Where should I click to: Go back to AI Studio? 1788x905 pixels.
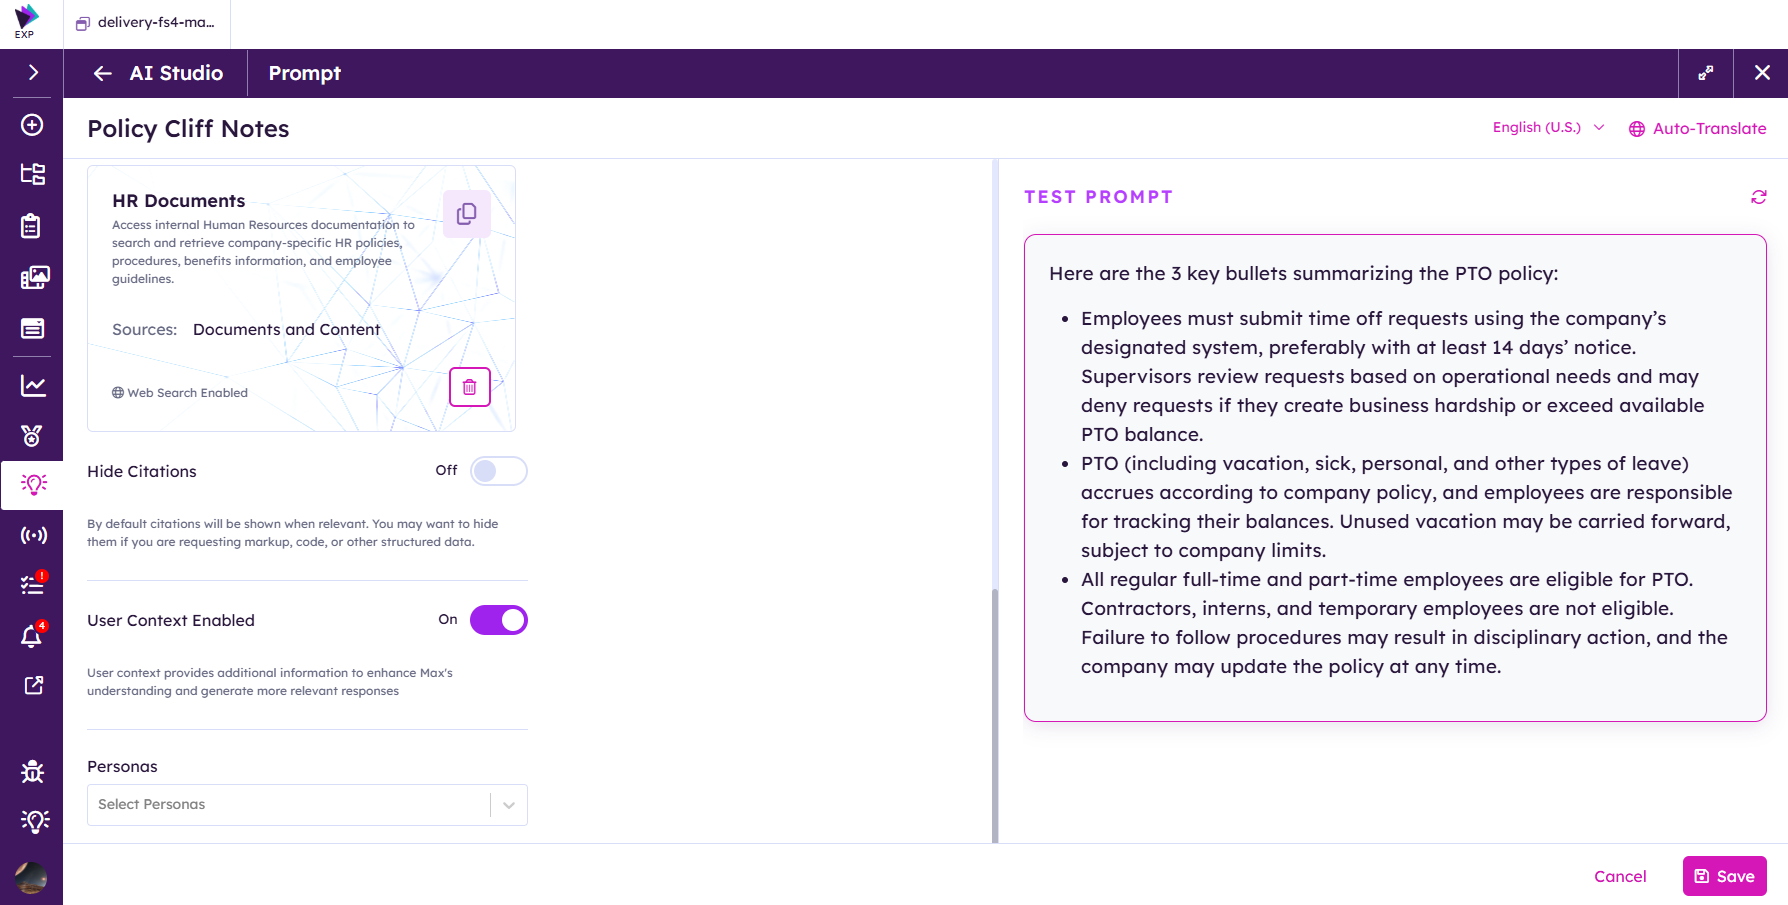157,73
